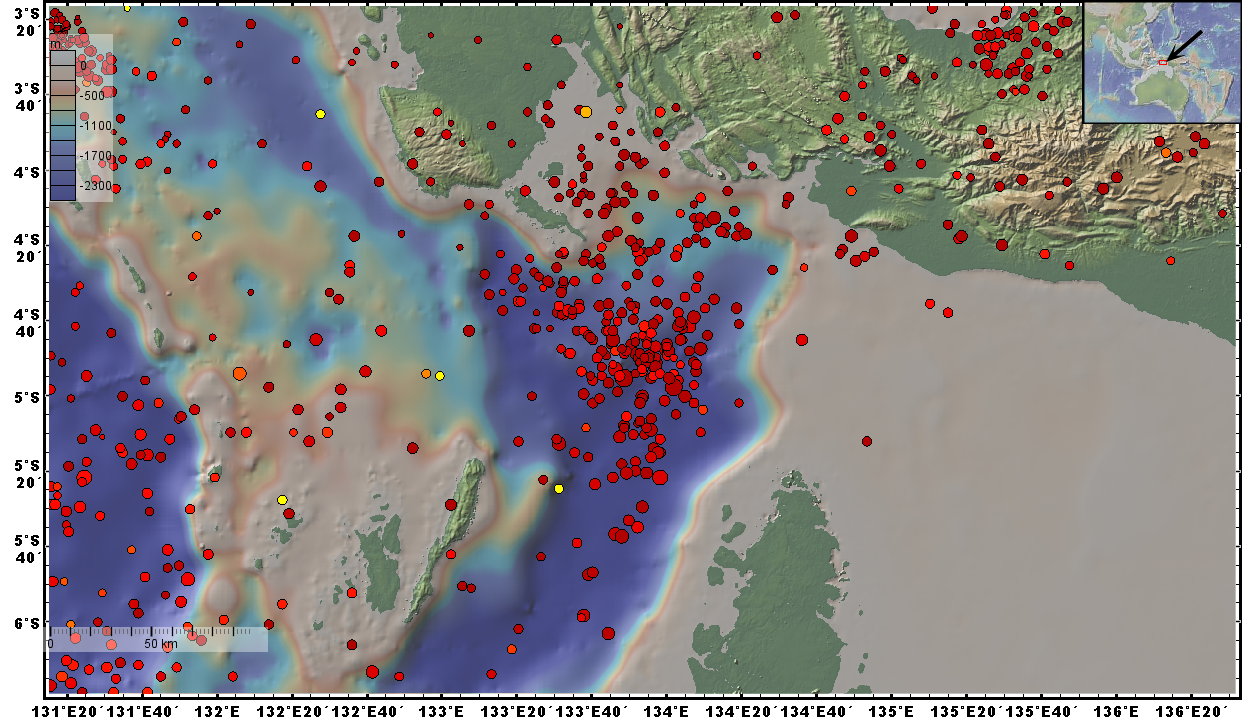Click the red location rectangle in inset map

pos(1163,62)
